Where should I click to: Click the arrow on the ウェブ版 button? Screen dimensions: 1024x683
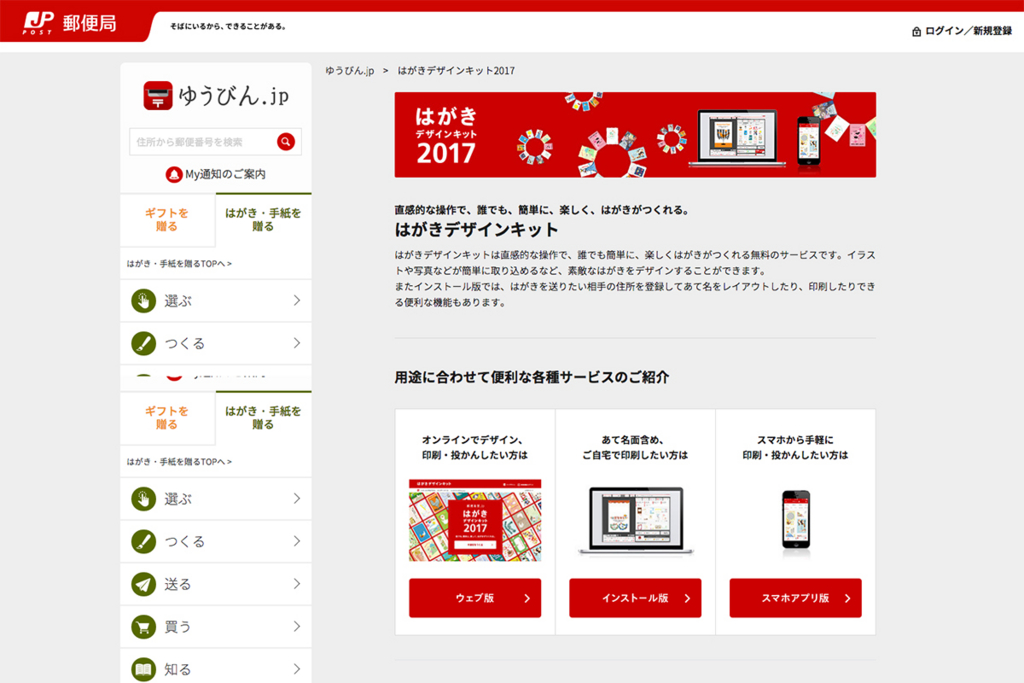tap(527, 598)
